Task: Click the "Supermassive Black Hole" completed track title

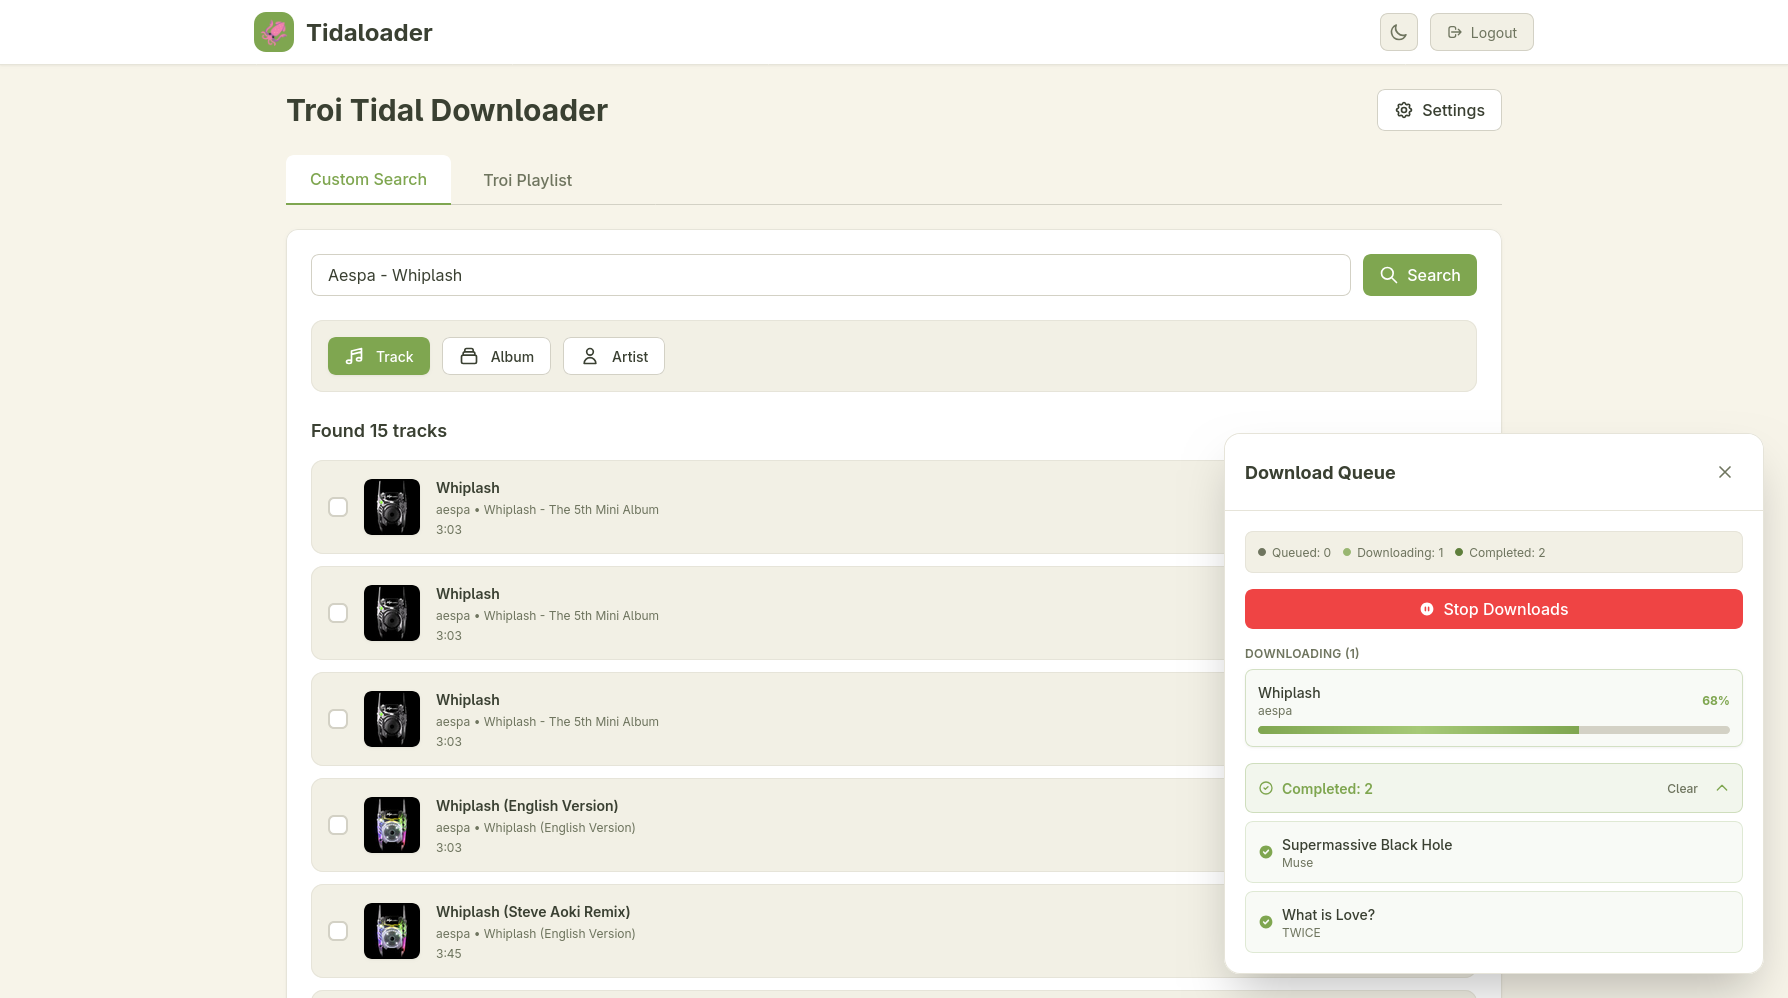Action: click(x=1367, y=845)
